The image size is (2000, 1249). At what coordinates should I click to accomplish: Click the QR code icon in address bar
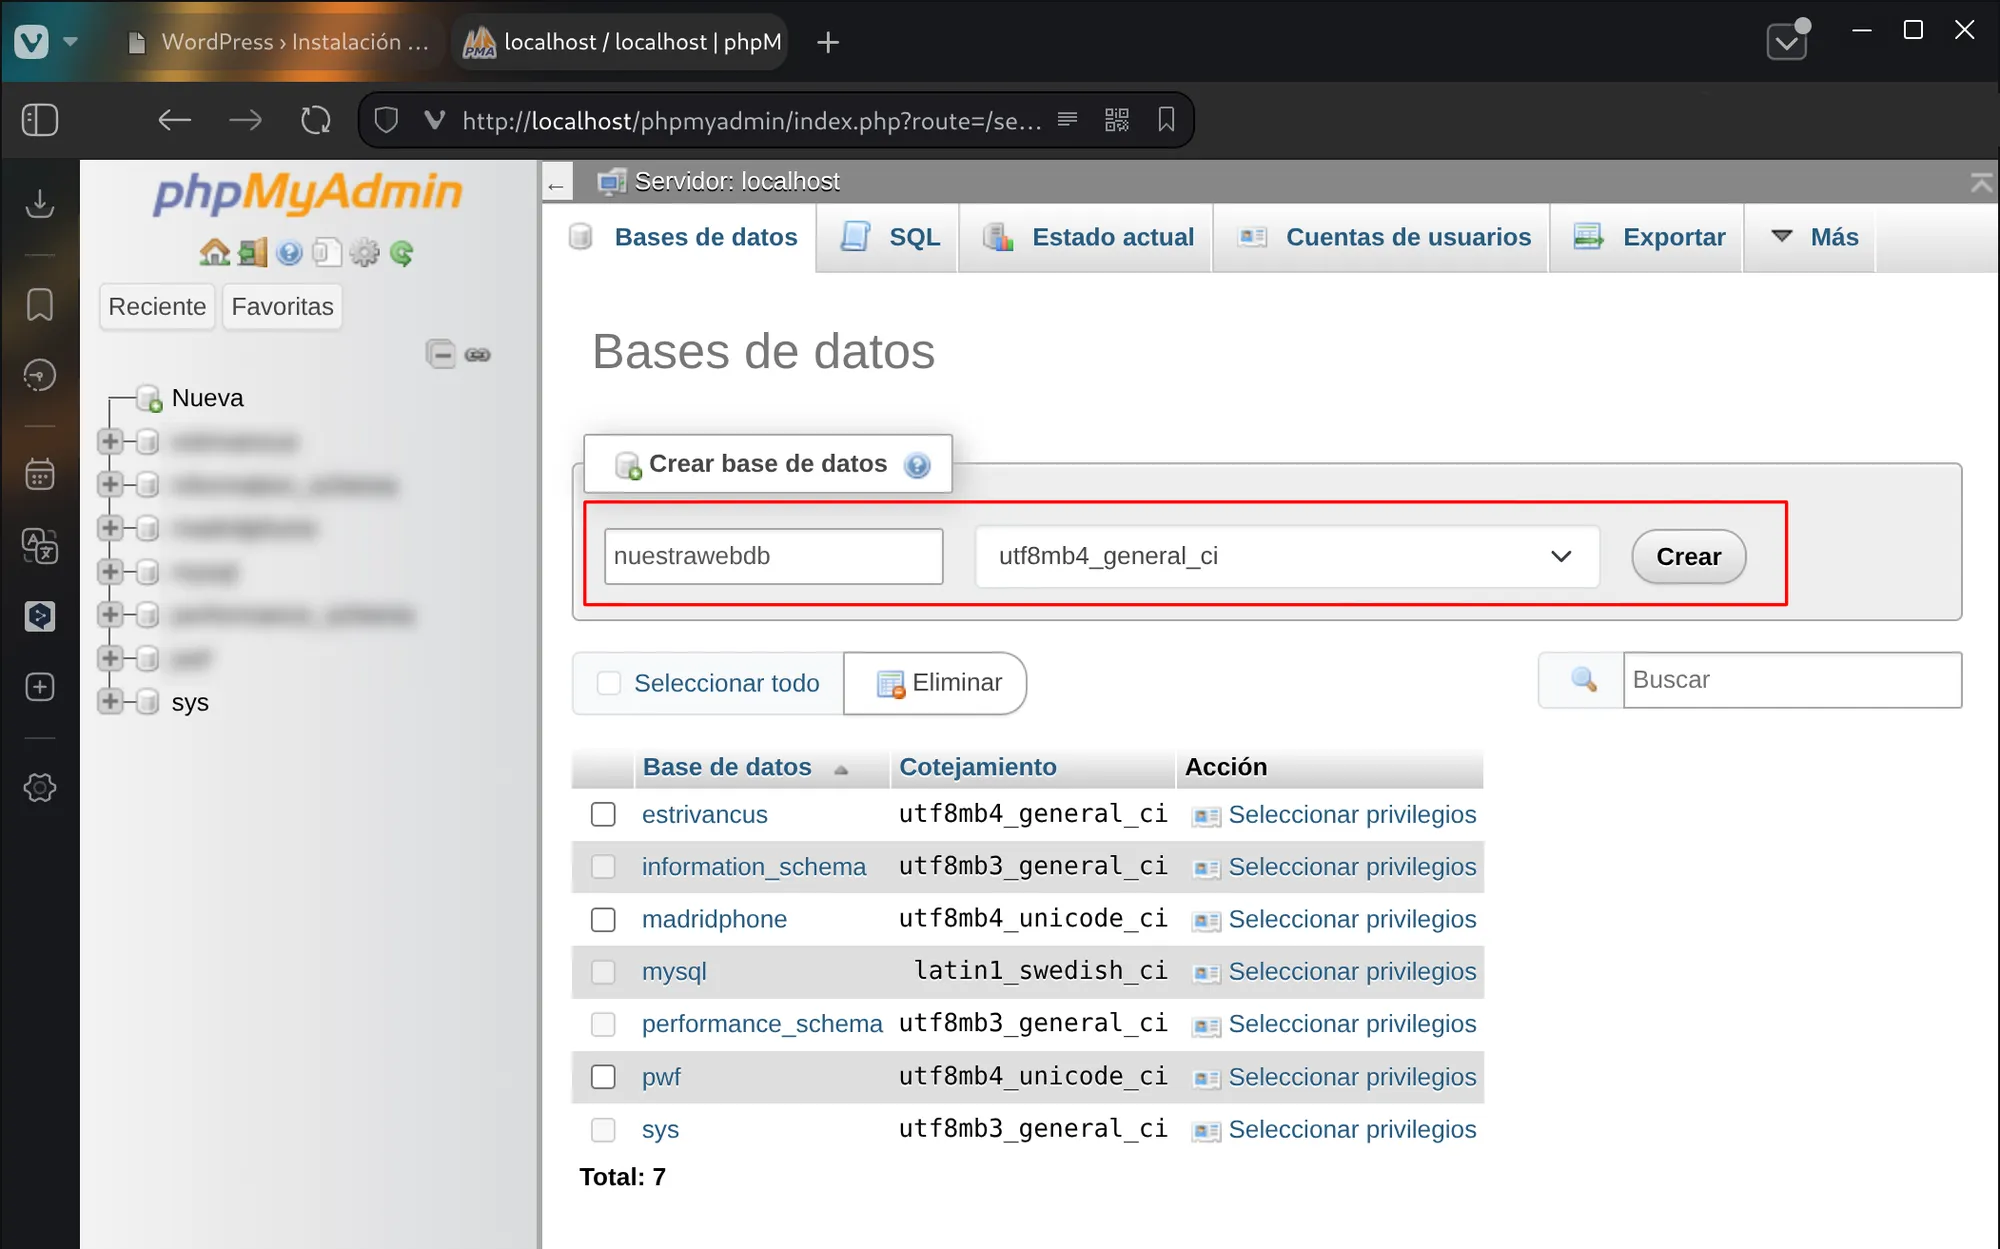pos(1117,120)
